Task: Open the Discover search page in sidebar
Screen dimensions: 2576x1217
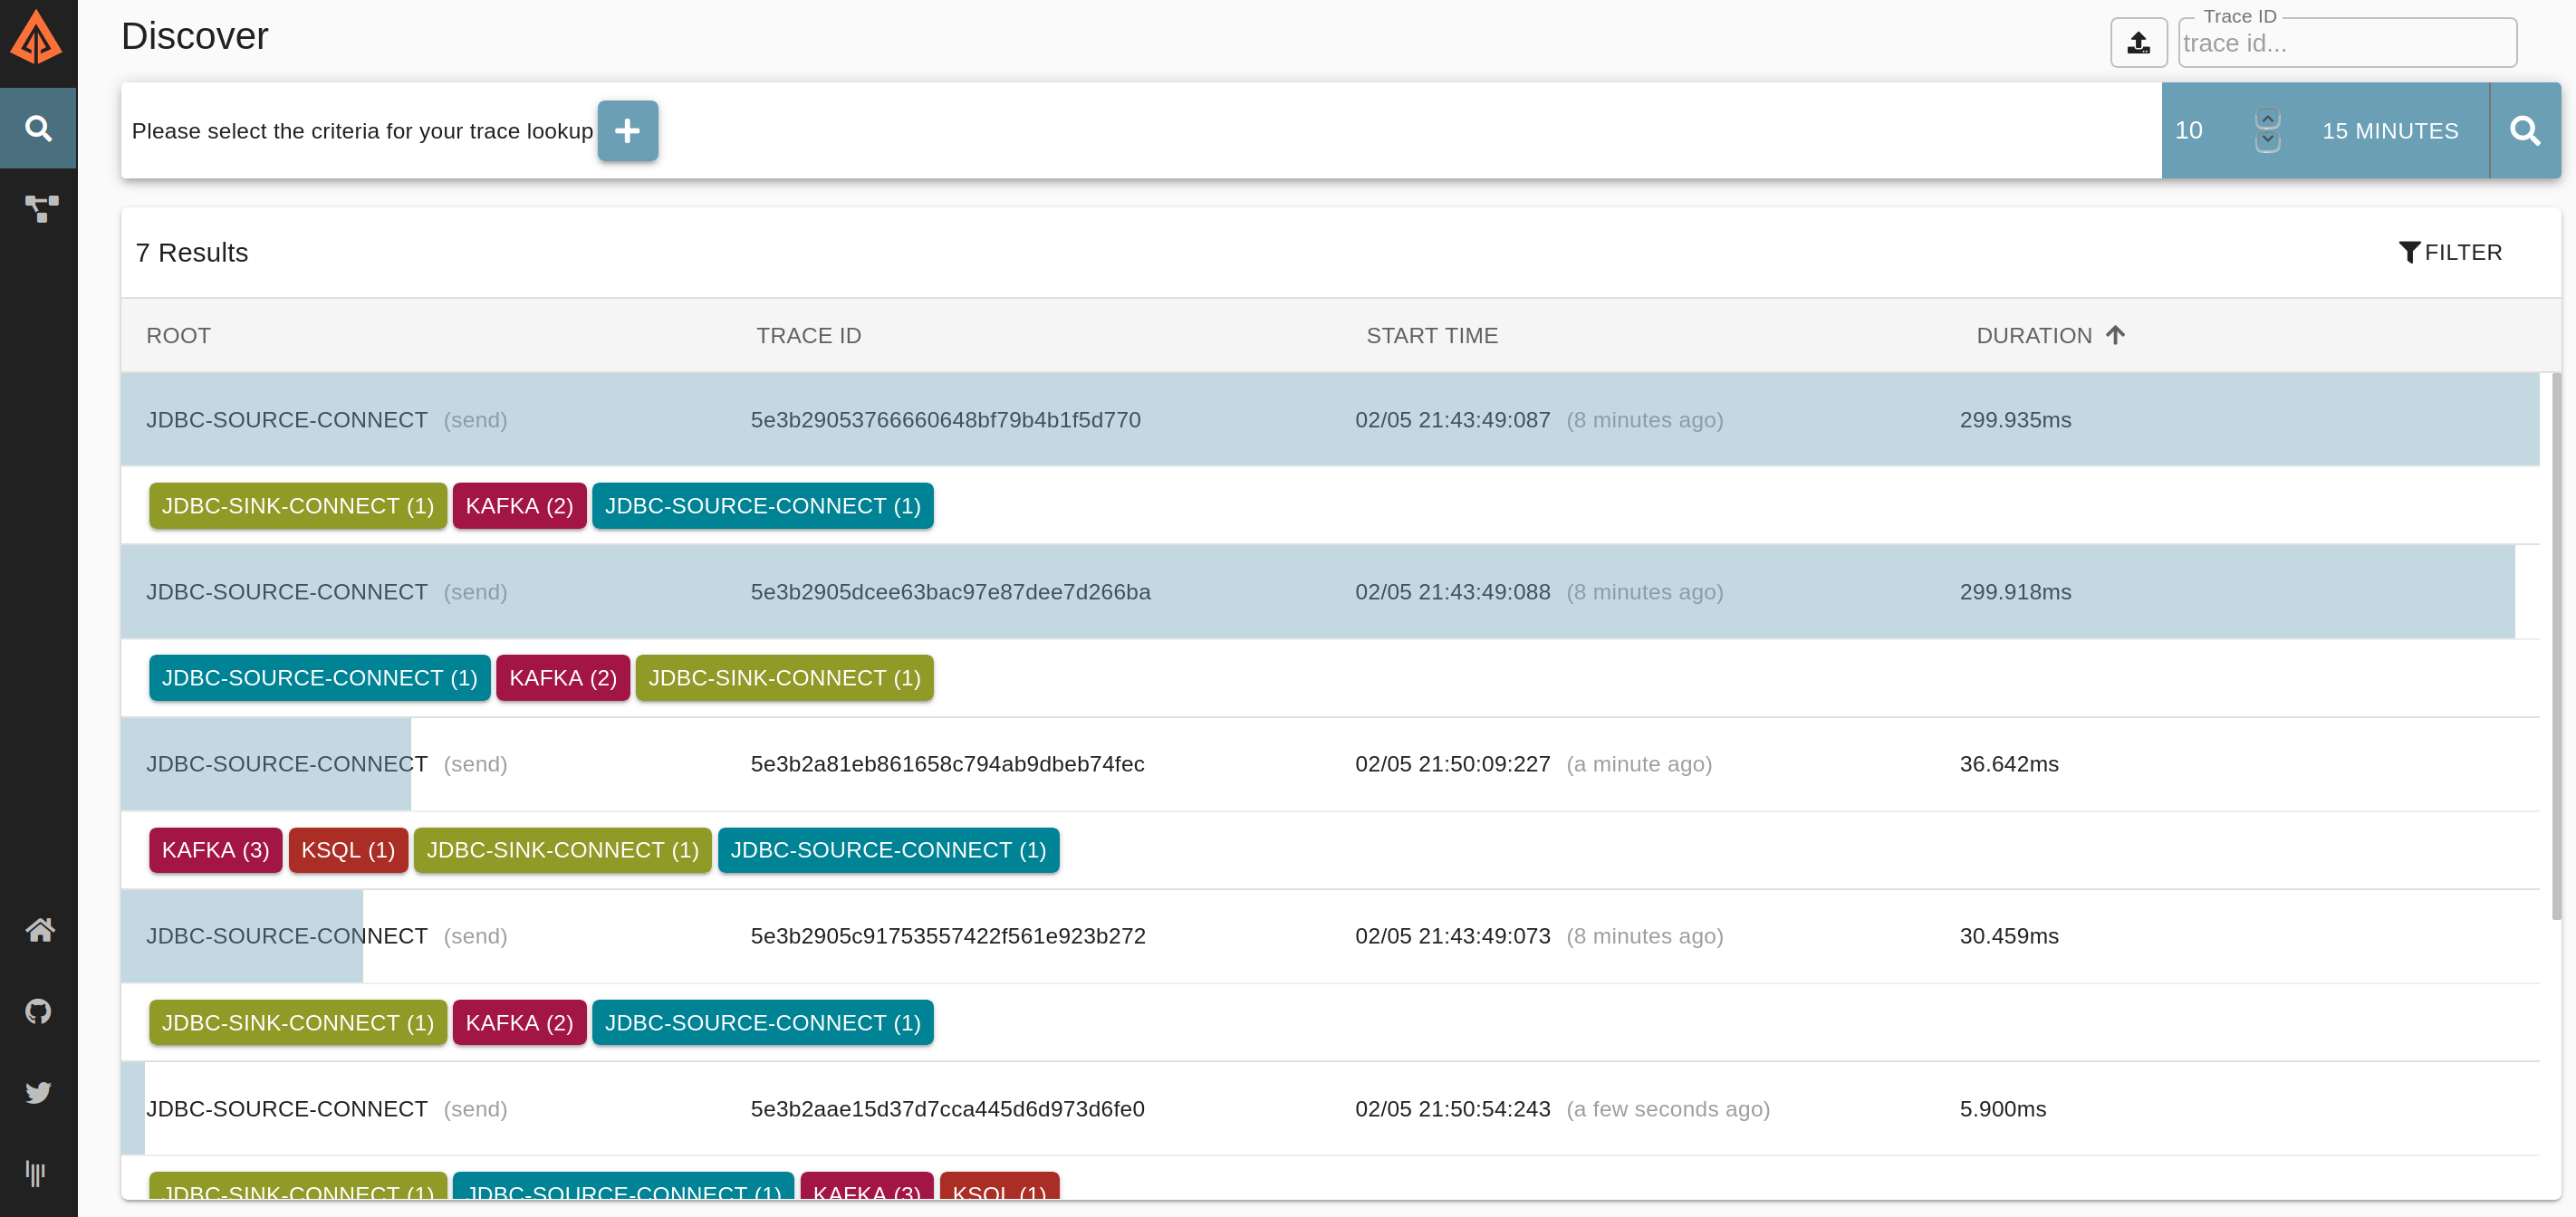Action: [38, 128]
